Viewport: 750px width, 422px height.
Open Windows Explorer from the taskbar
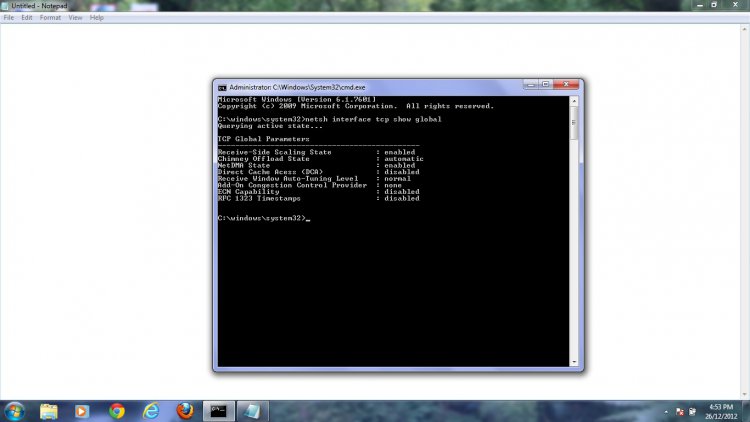(48, 411)
